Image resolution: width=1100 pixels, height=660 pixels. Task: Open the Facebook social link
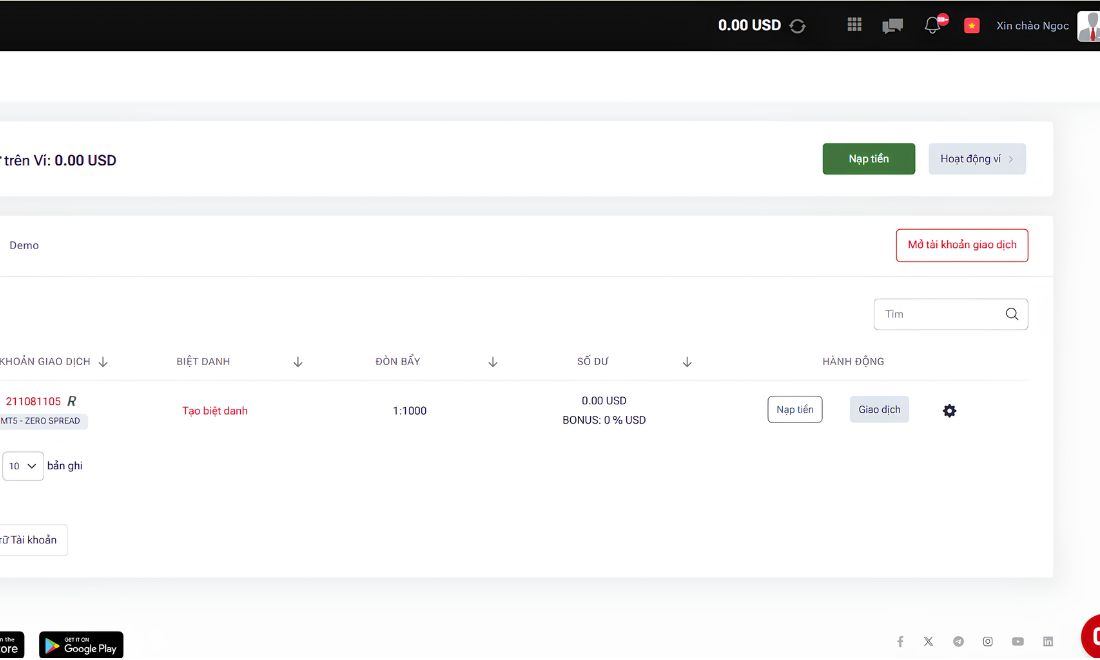900,641
